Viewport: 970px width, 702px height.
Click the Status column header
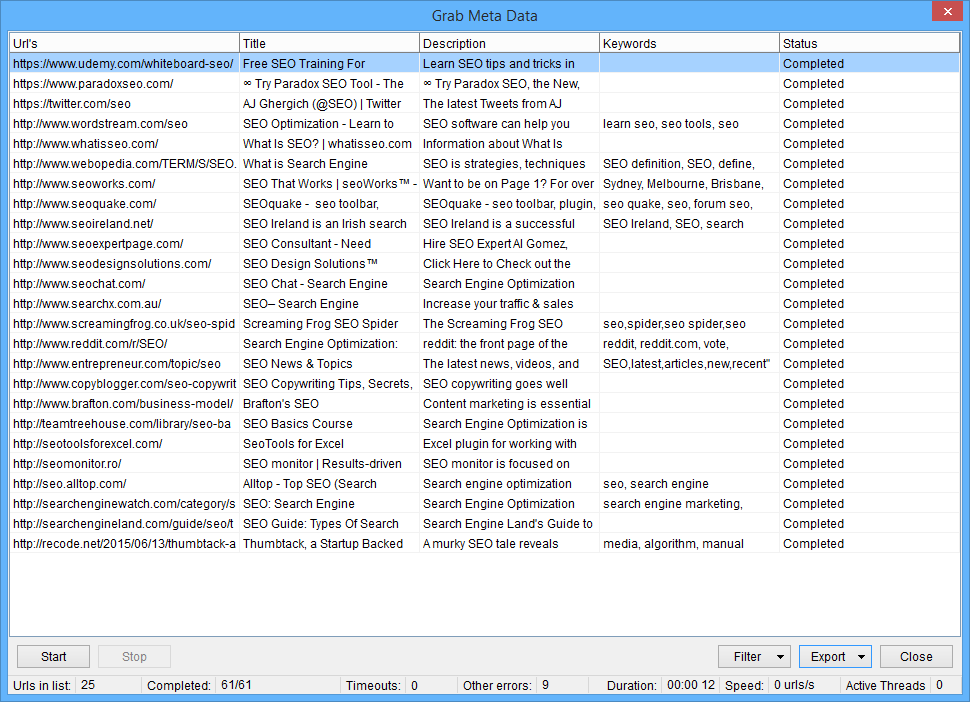pyautogui.click(x=868, y=44)
